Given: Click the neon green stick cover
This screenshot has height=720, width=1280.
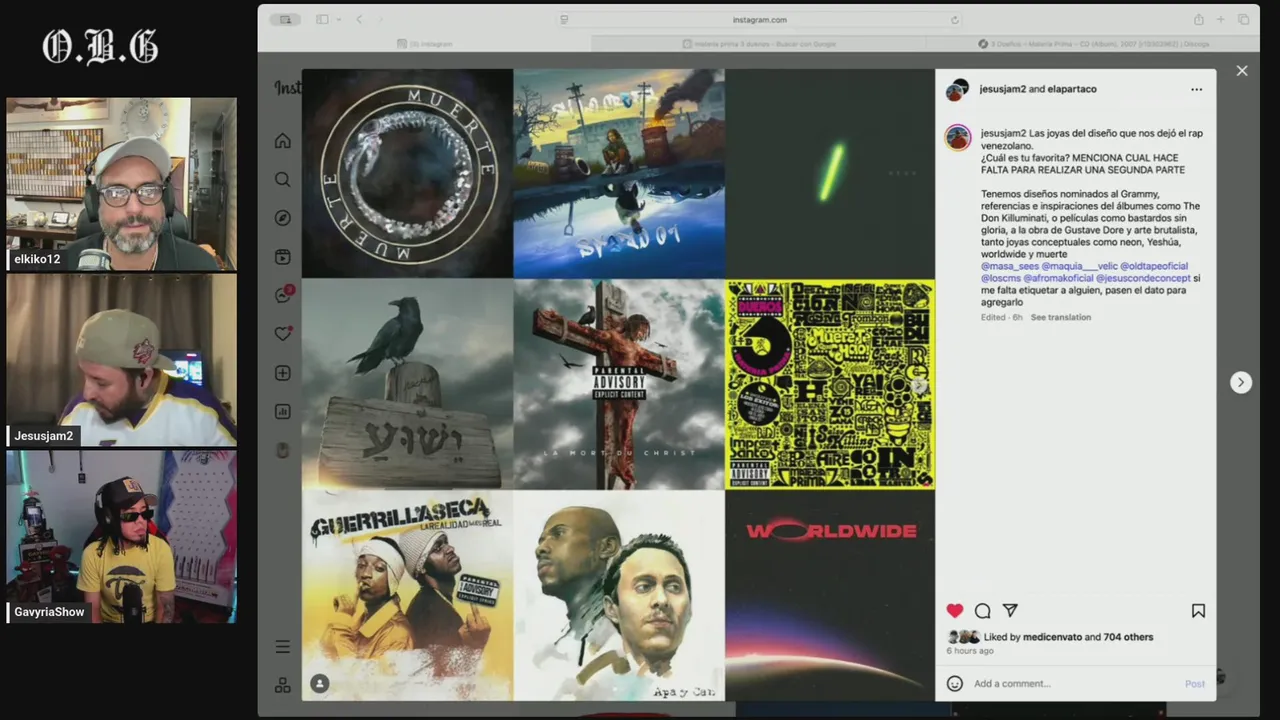Looking at the screenshot, I should tap(830, 173).
